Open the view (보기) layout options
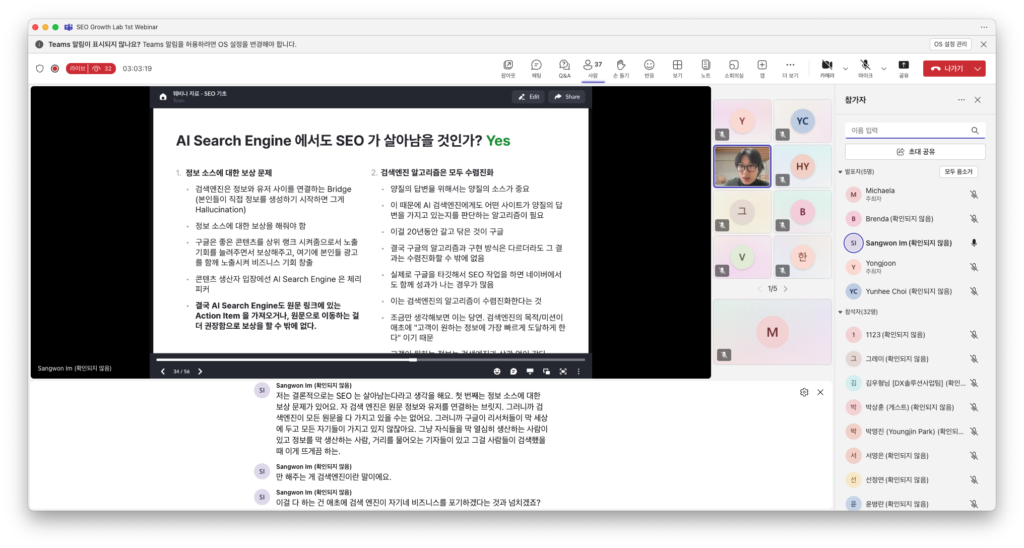This screenshot has height=548, width=1024. tap(677, 69)
